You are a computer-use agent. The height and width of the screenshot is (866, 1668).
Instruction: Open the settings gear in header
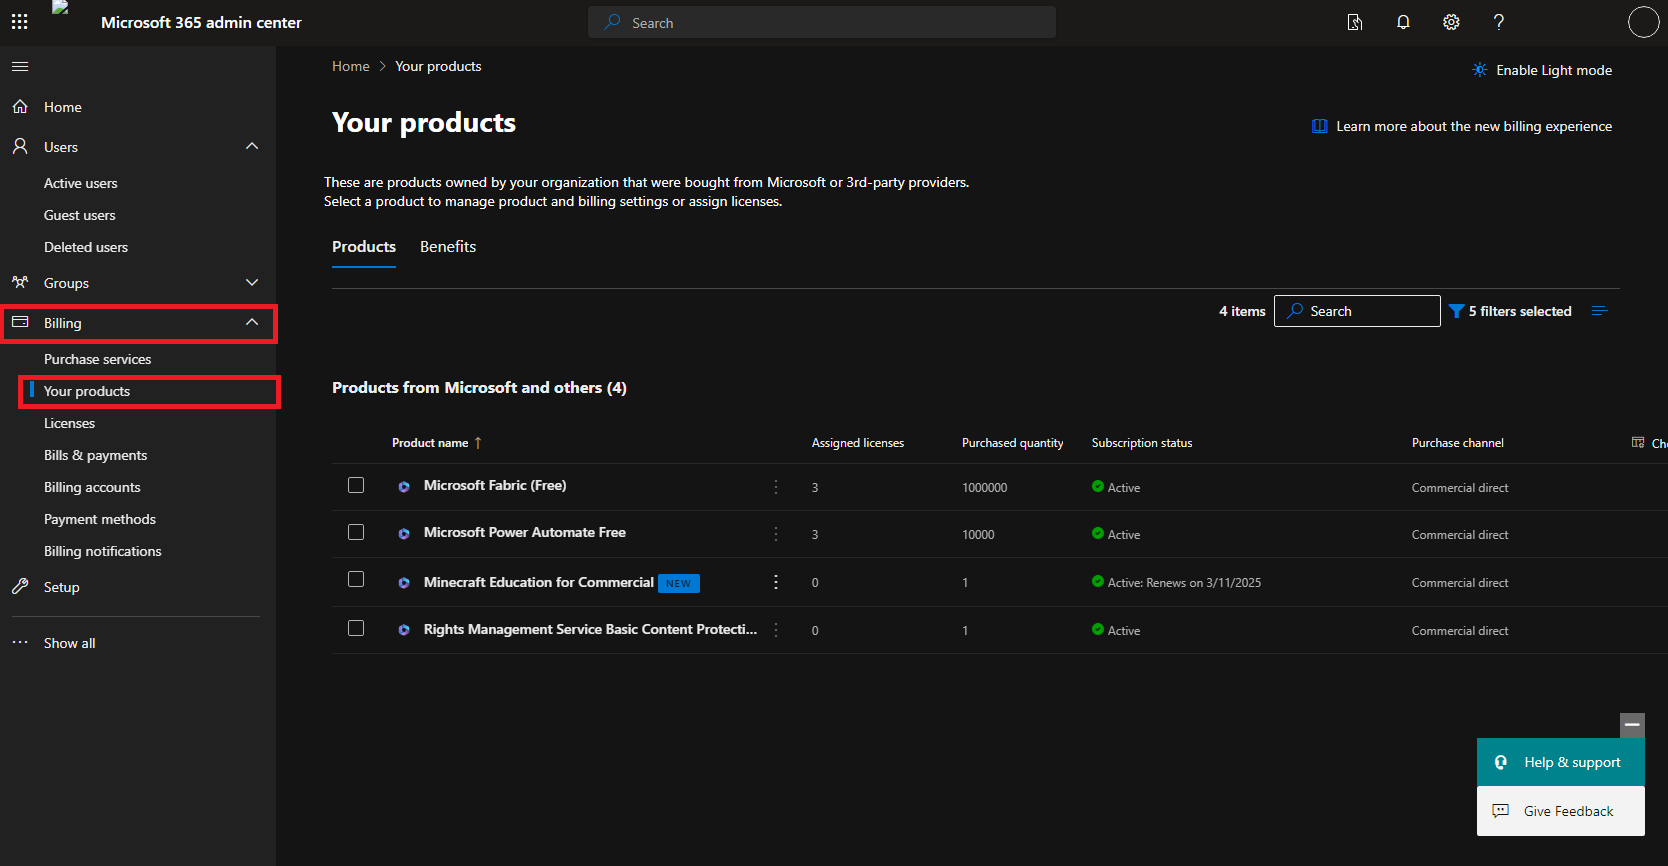(1451, 22)
